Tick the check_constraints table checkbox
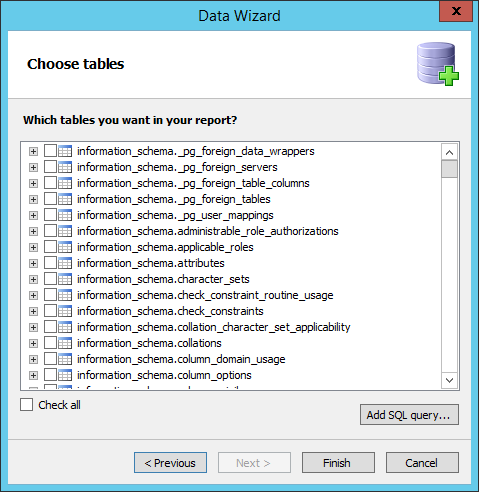Viewport: 479px width, 492px height. click(x=50, y=311)
